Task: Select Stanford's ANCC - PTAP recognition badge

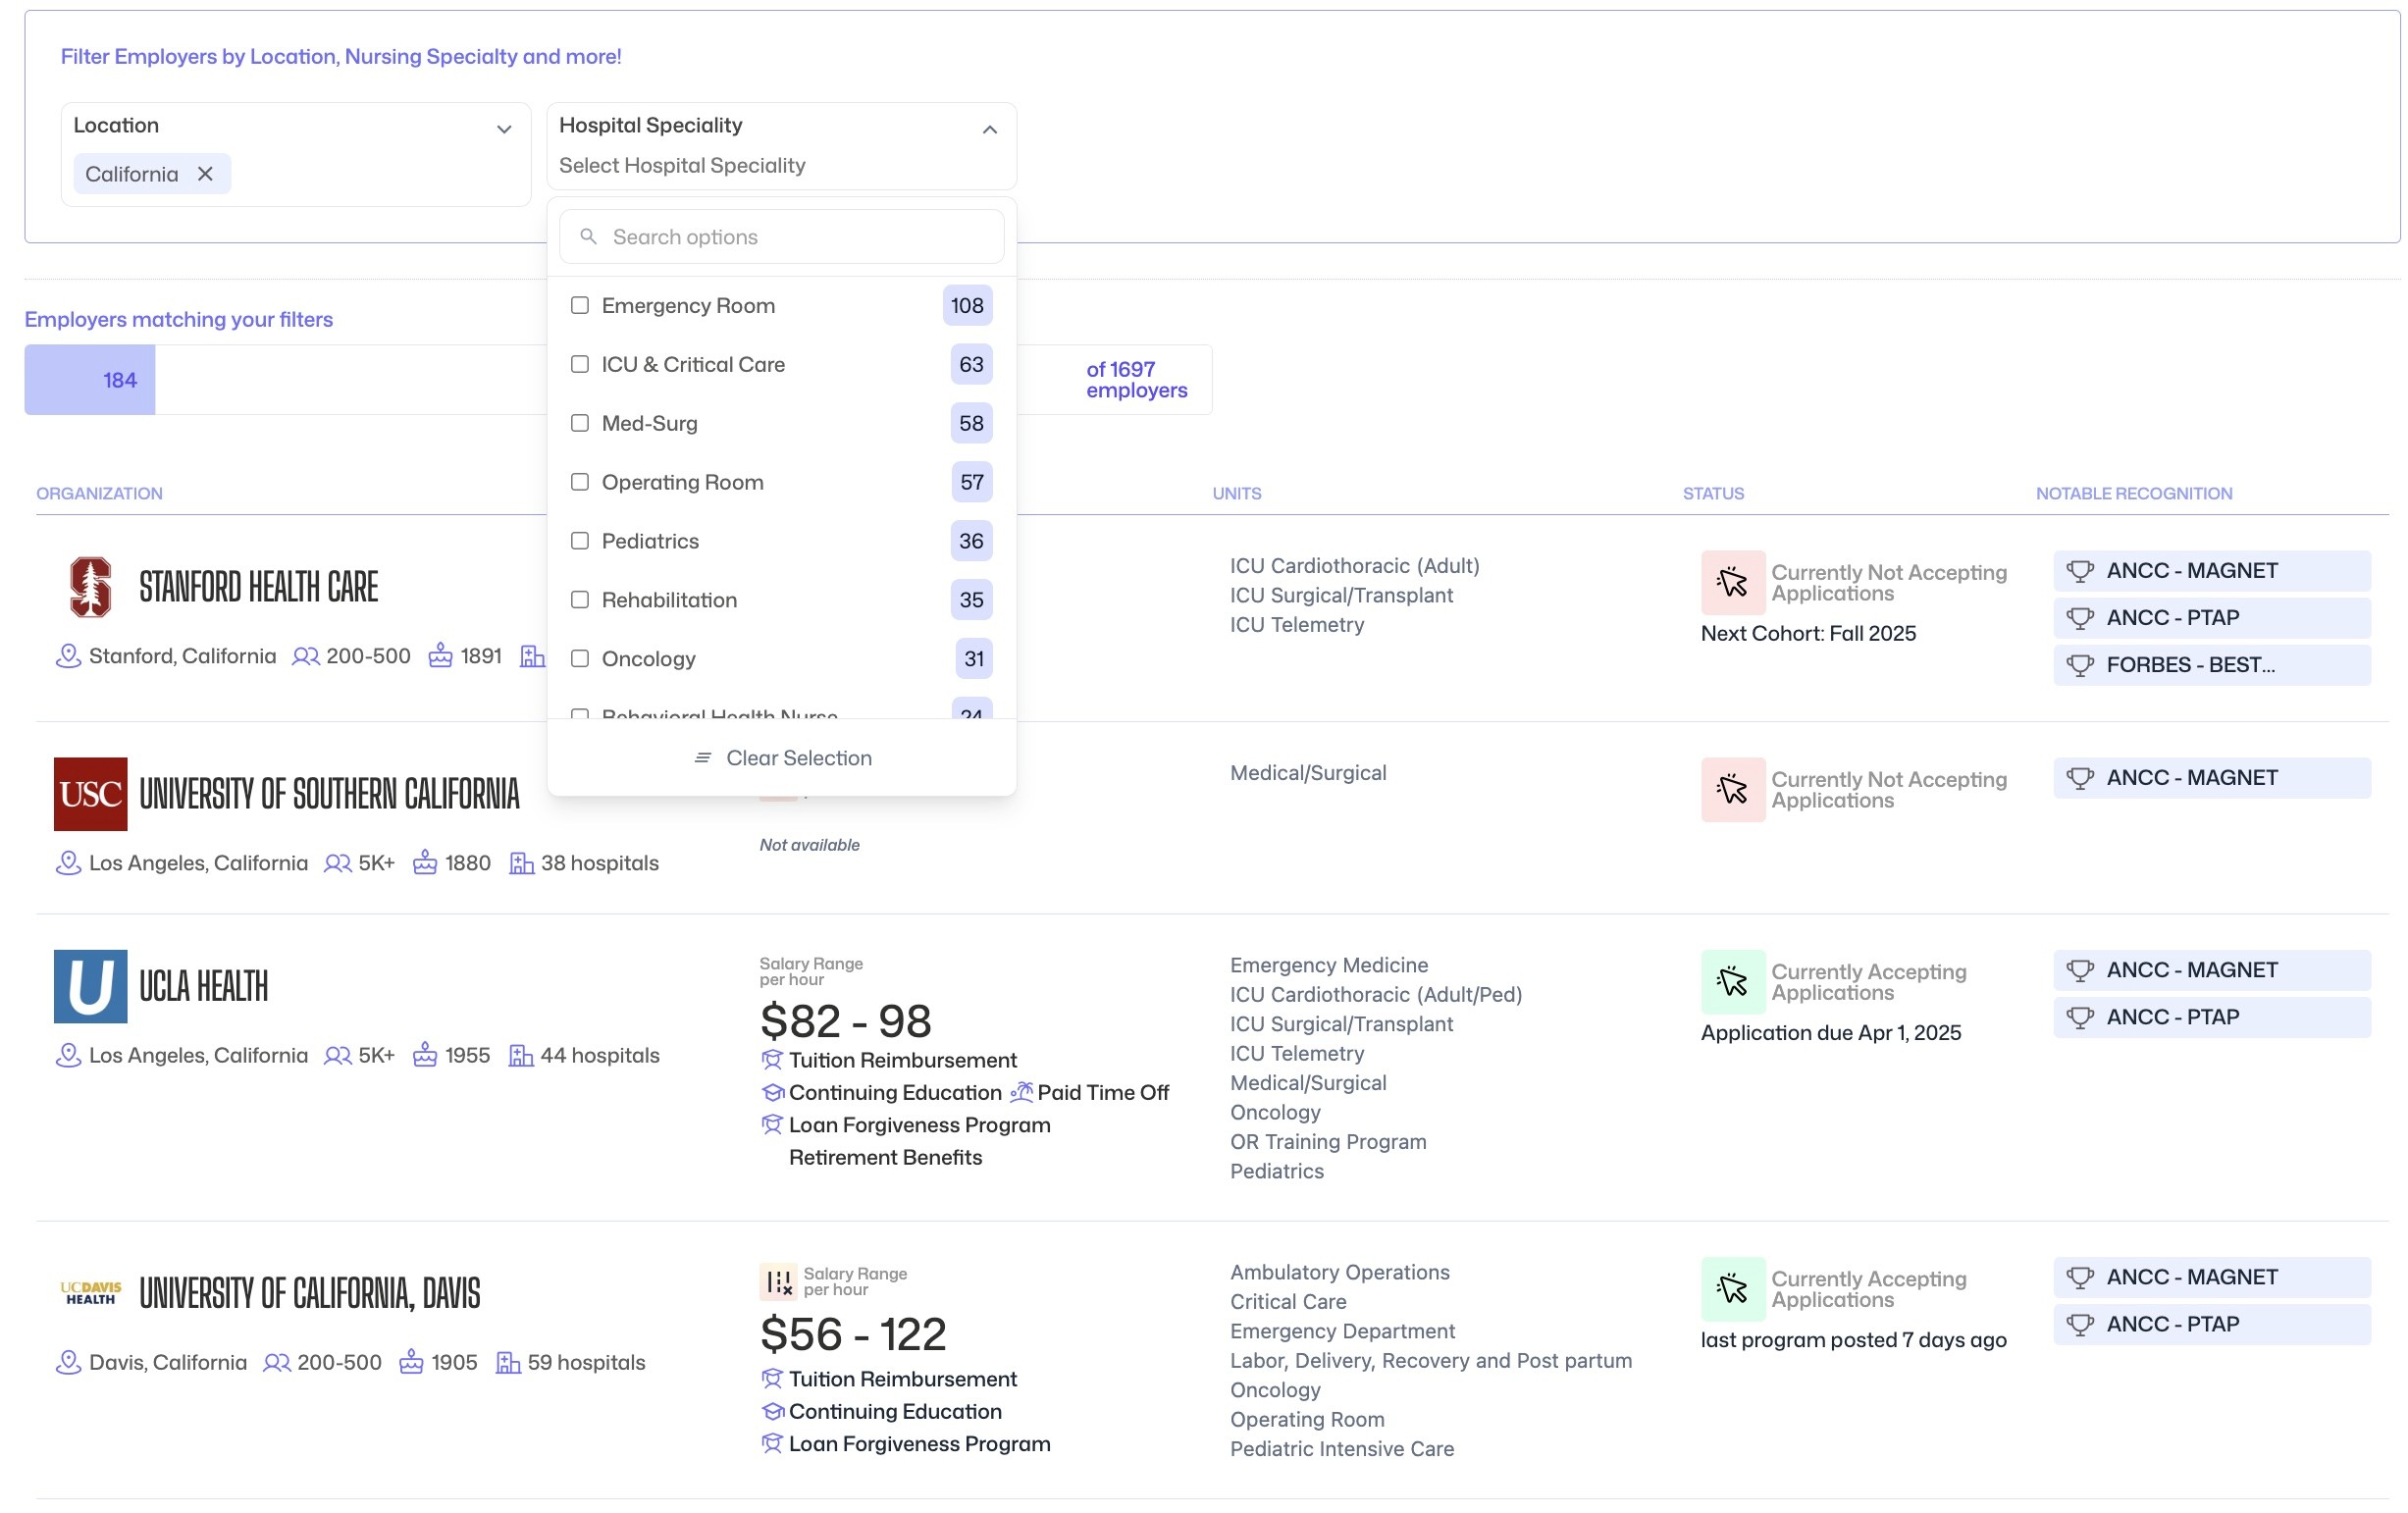Action: click(2212, 618)
